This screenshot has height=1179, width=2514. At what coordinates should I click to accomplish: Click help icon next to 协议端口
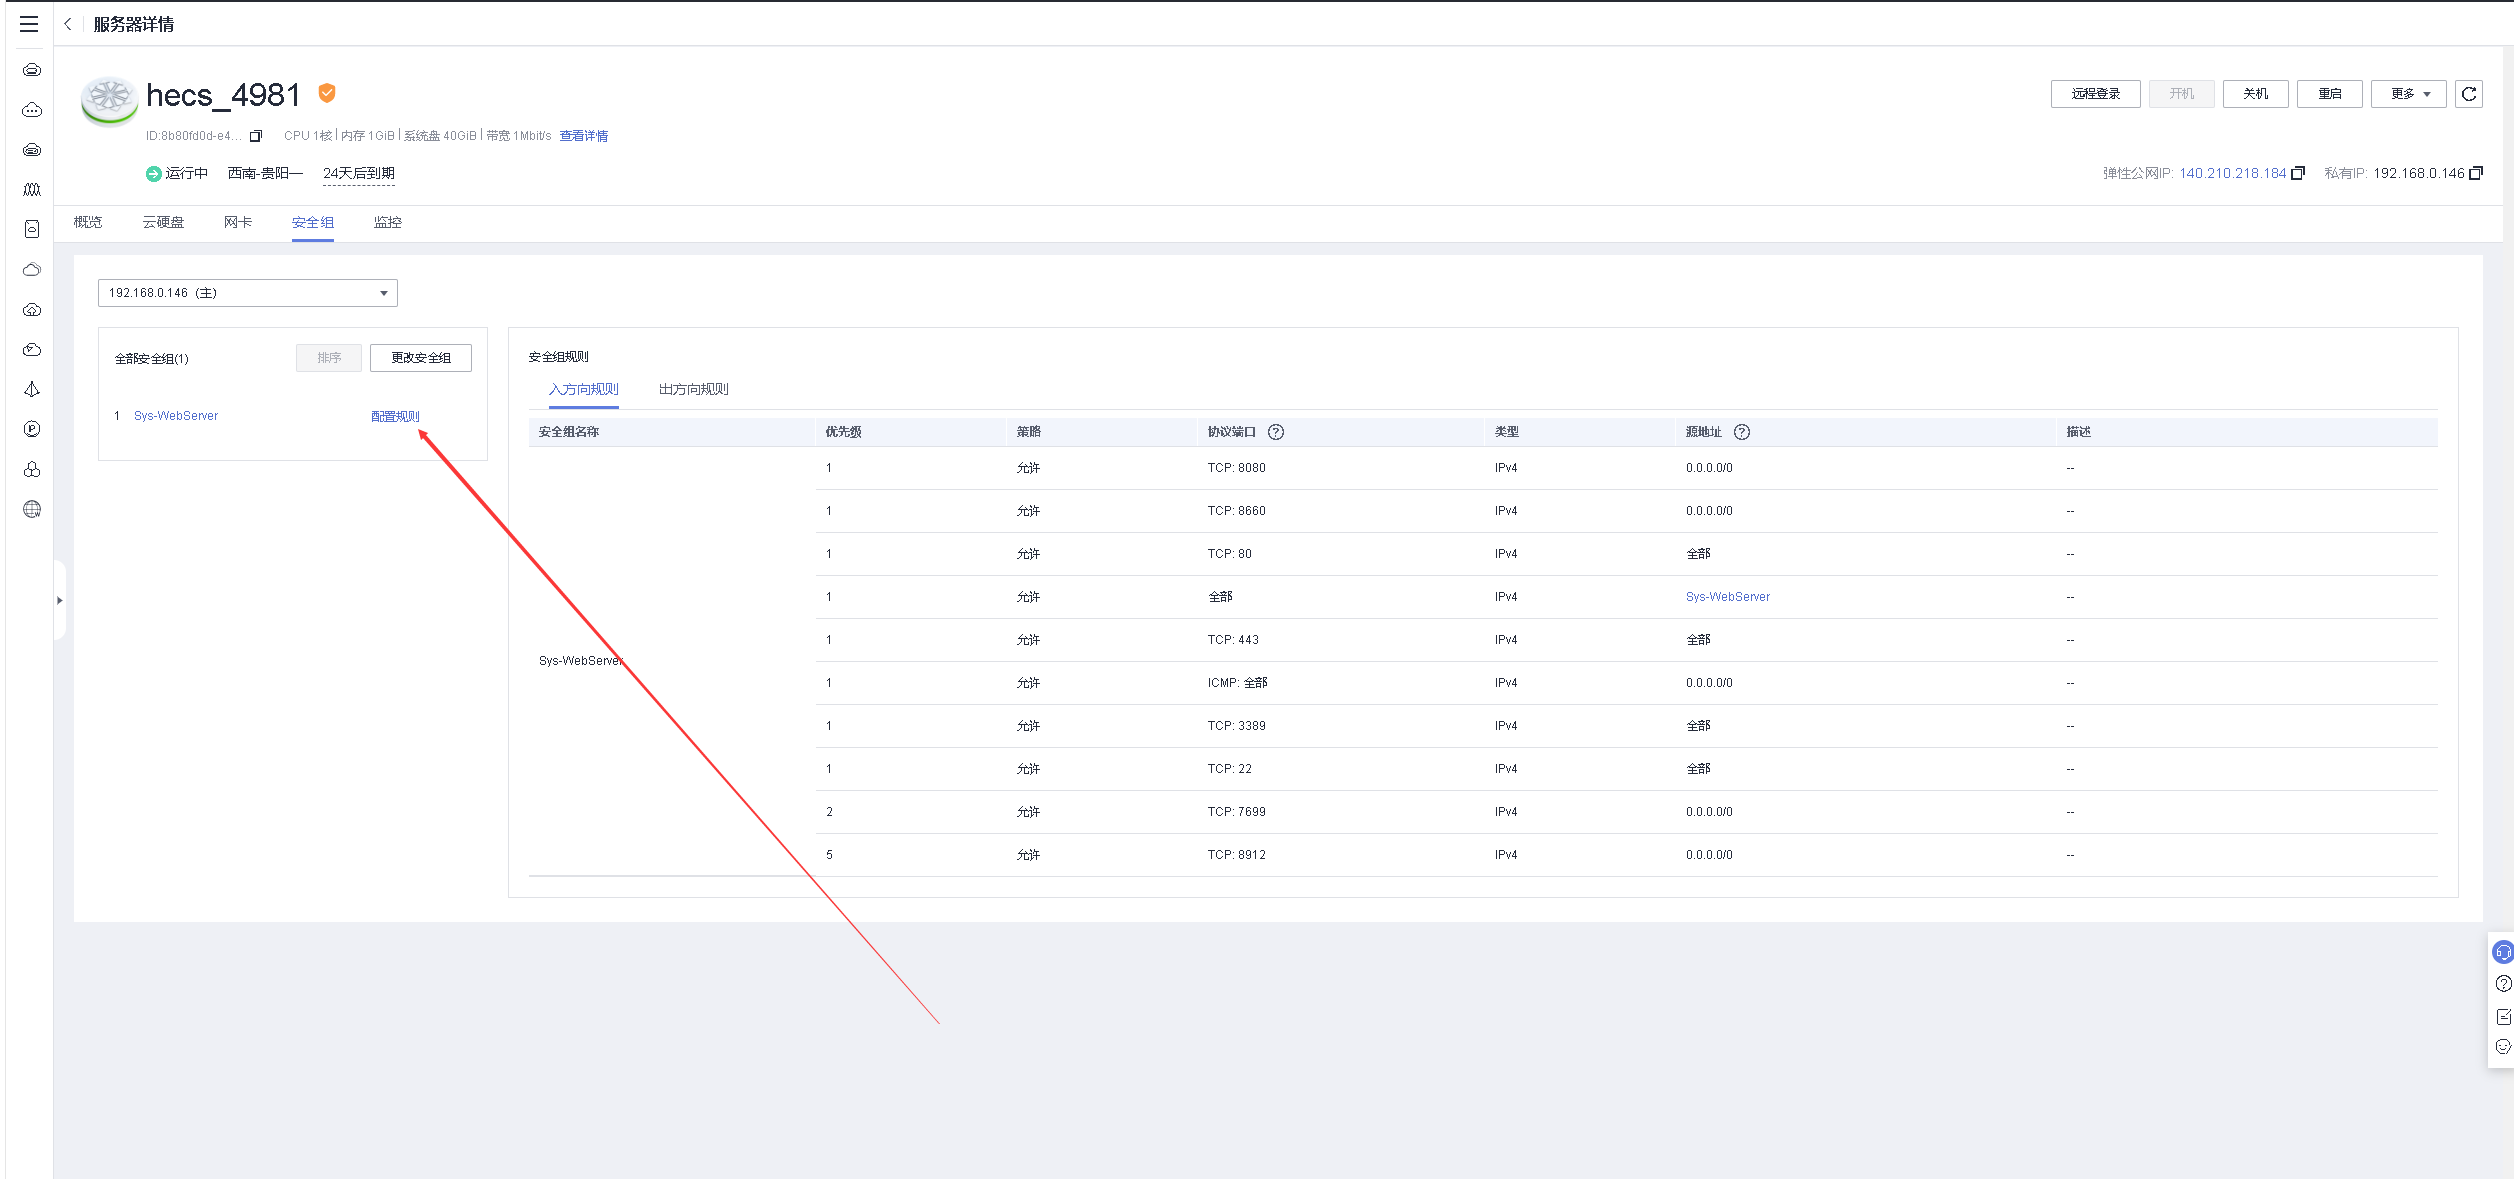(x=1276, y=432)
